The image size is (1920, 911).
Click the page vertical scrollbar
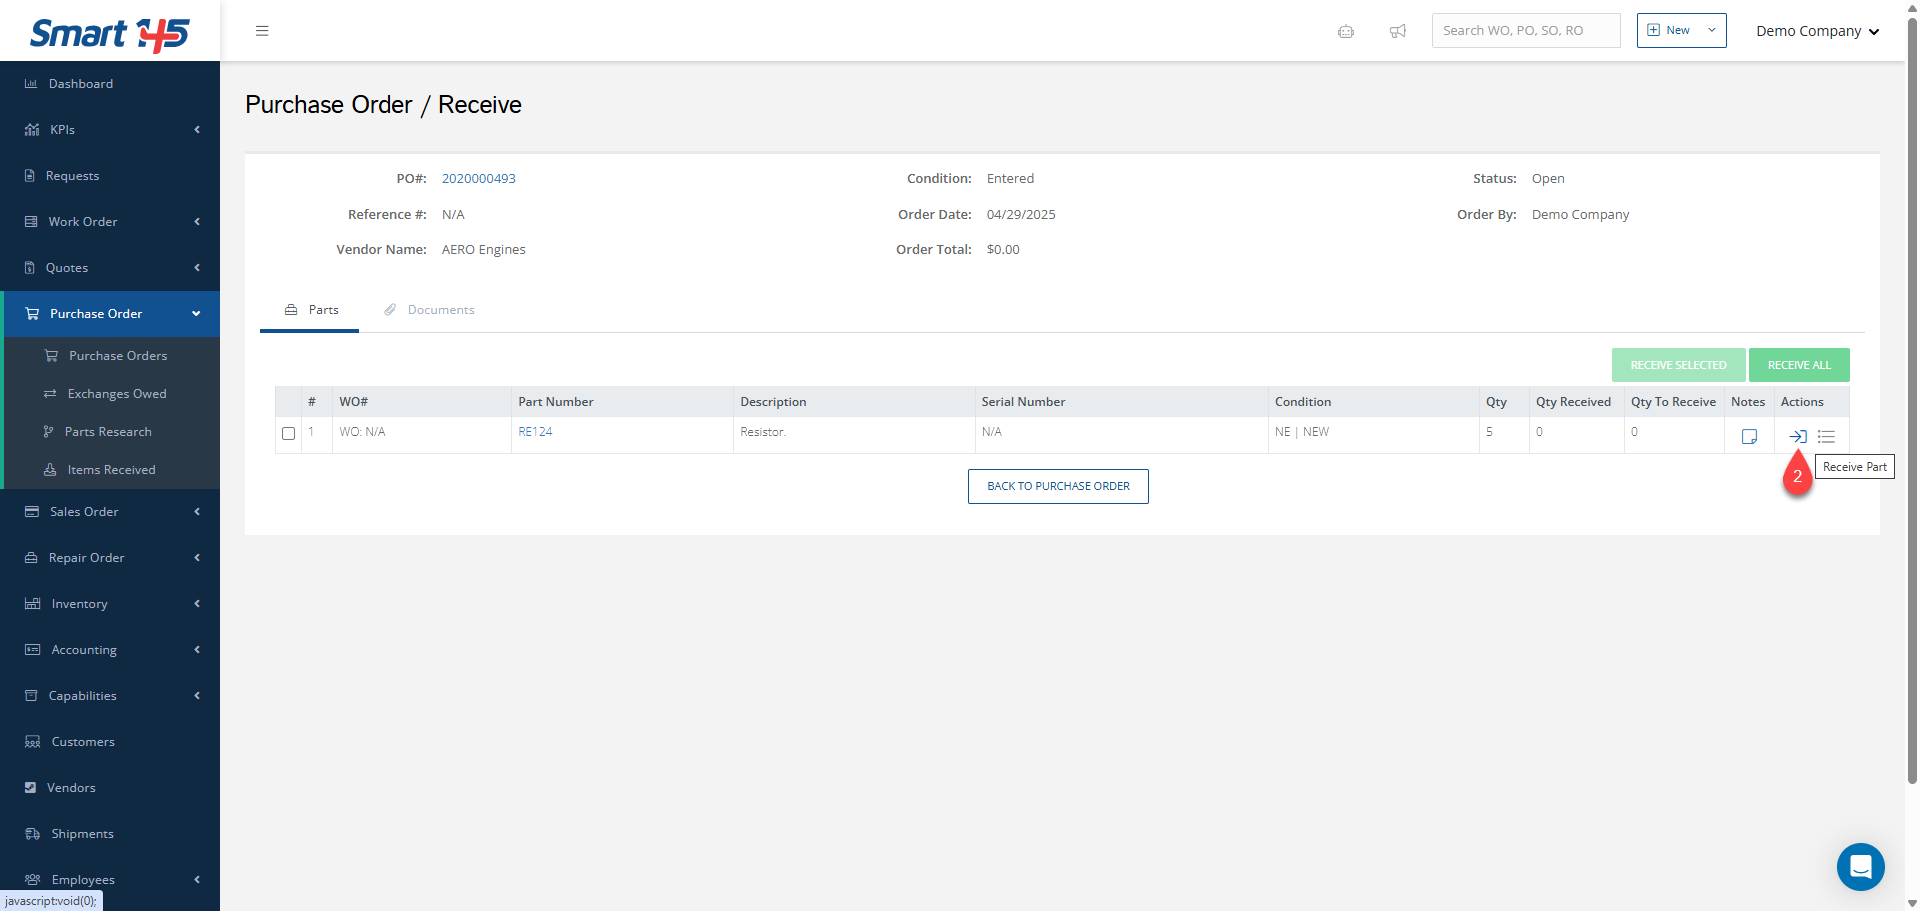coord(1912,400)
